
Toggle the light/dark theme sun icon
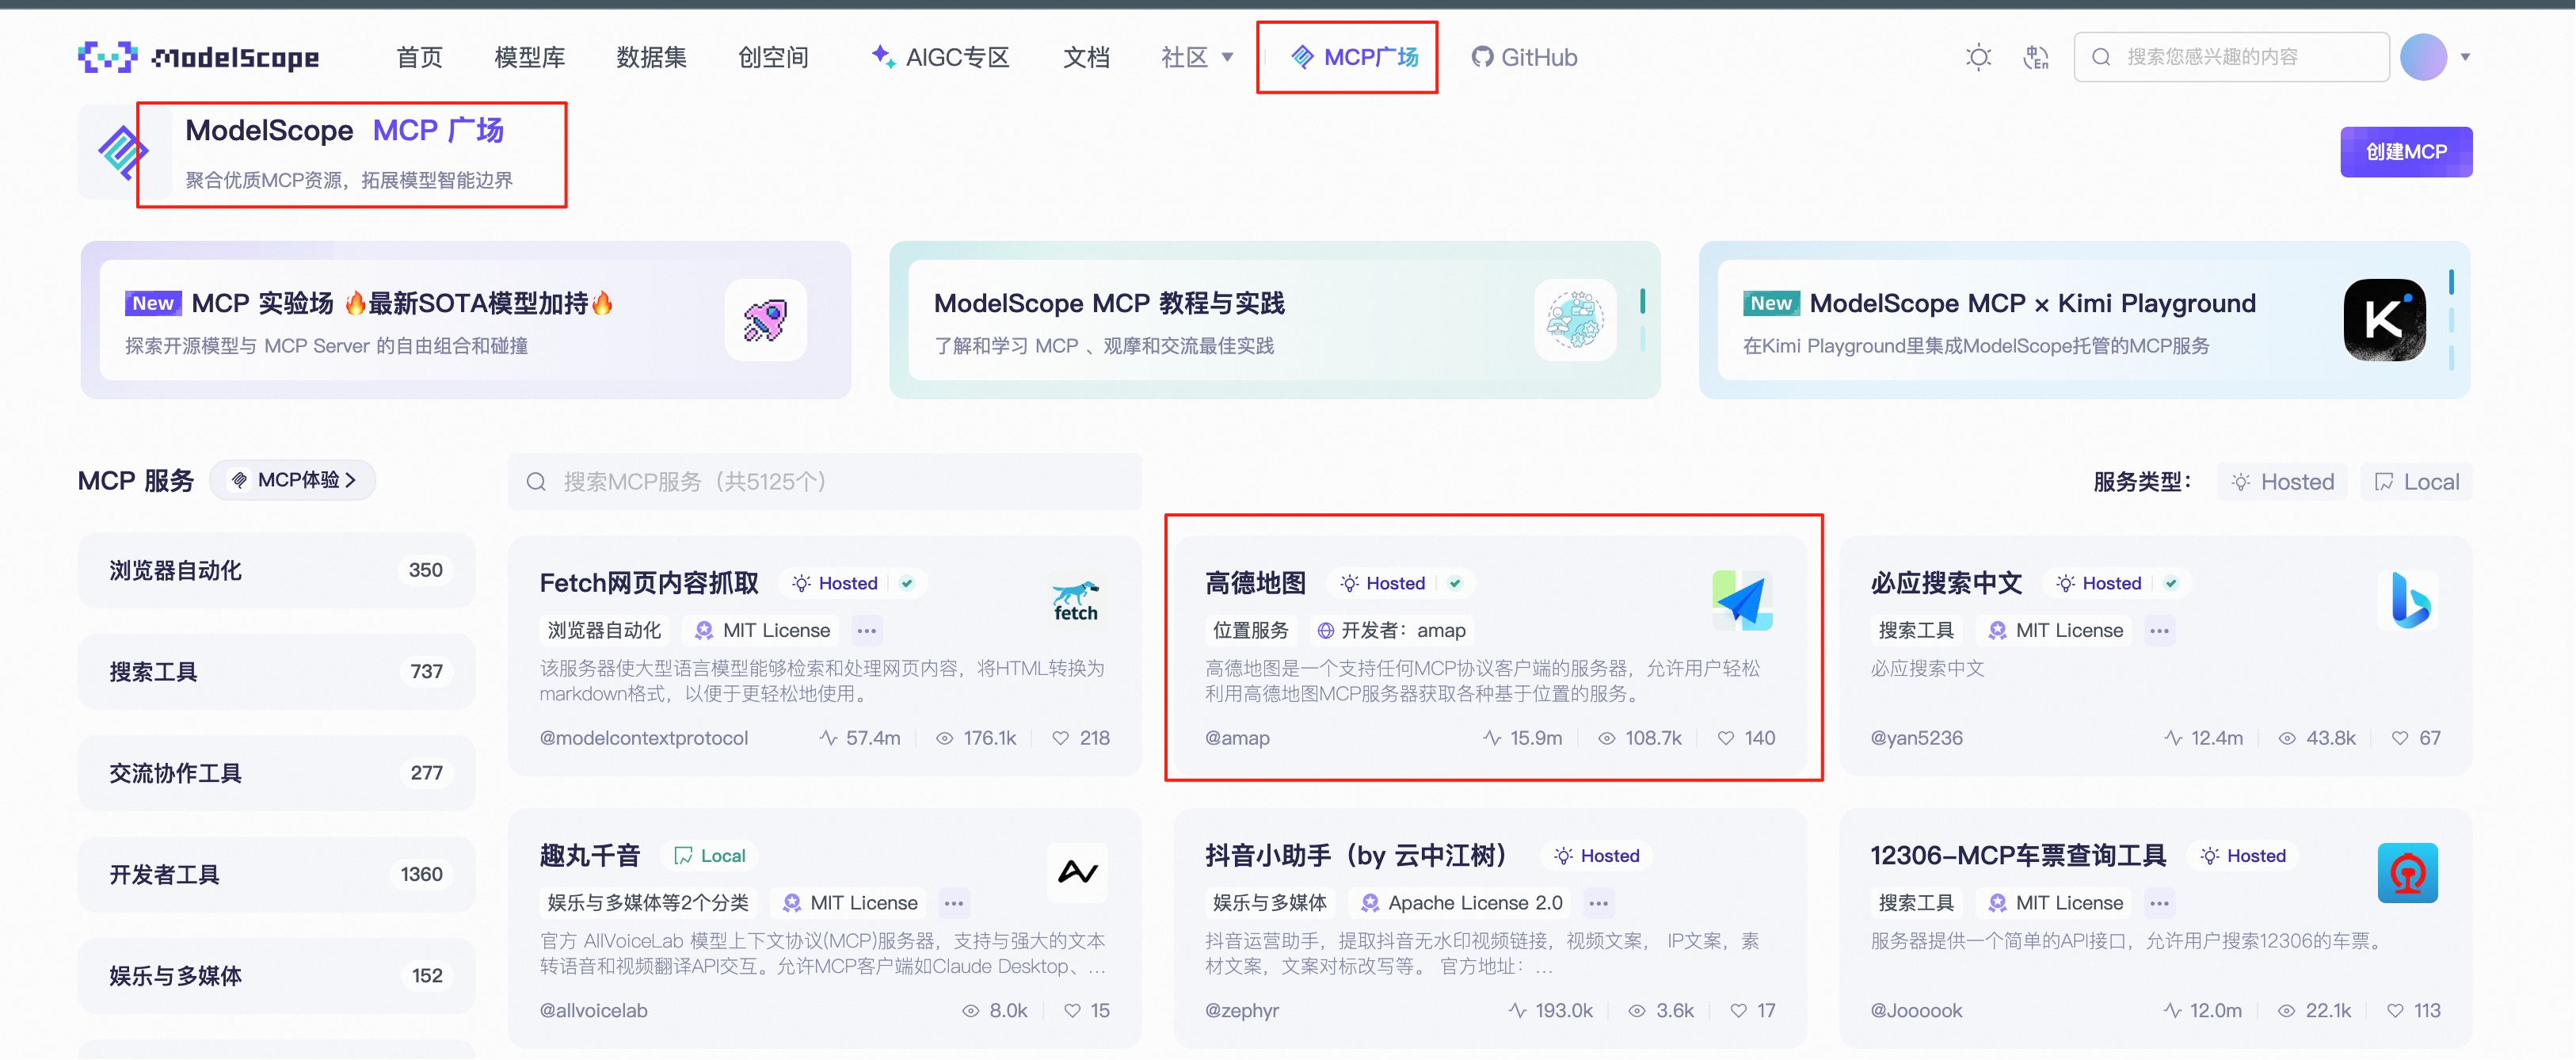point(1978,57)
